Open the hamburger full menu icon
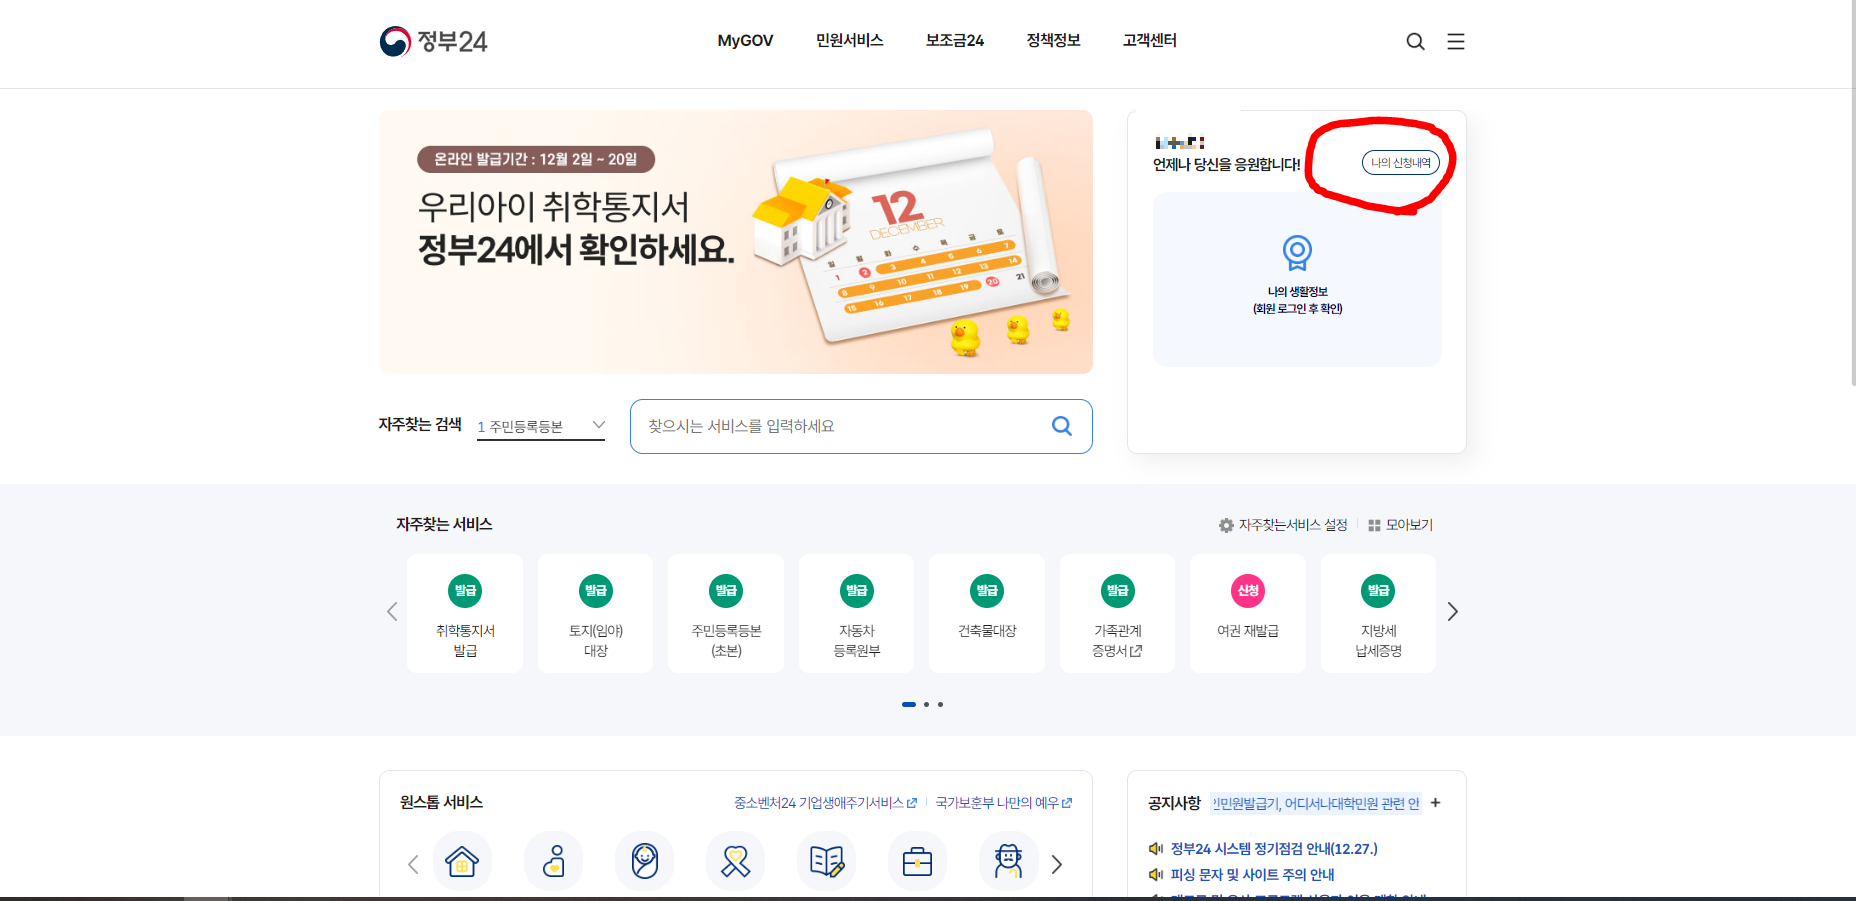Screen dimensions: 1856x901 [1456, 41]
